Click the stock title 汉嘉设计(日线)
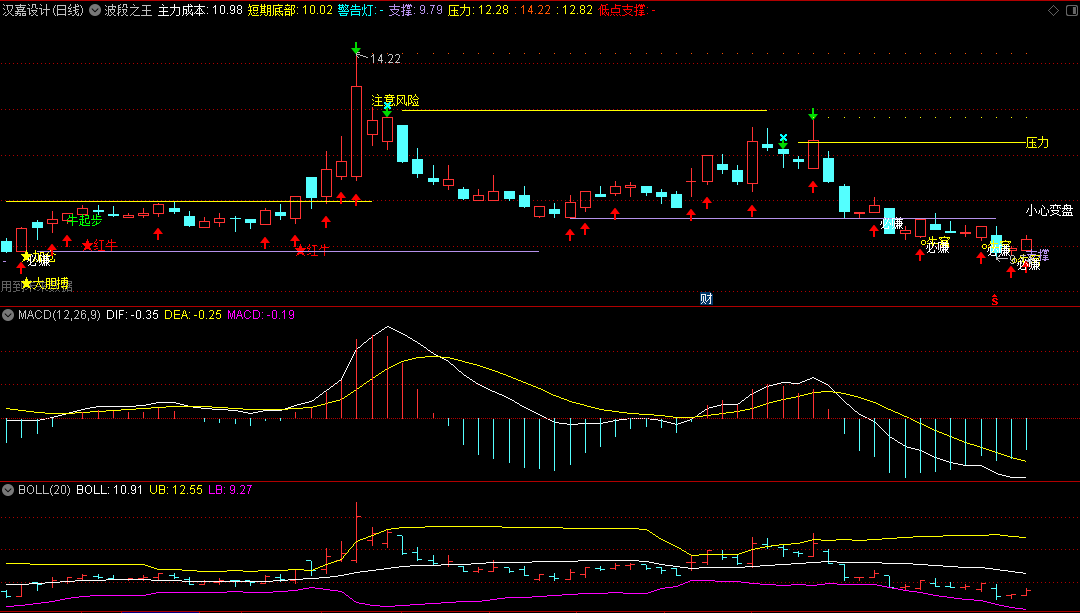Viewport: 1080px width, 613px height. [43, 10]
